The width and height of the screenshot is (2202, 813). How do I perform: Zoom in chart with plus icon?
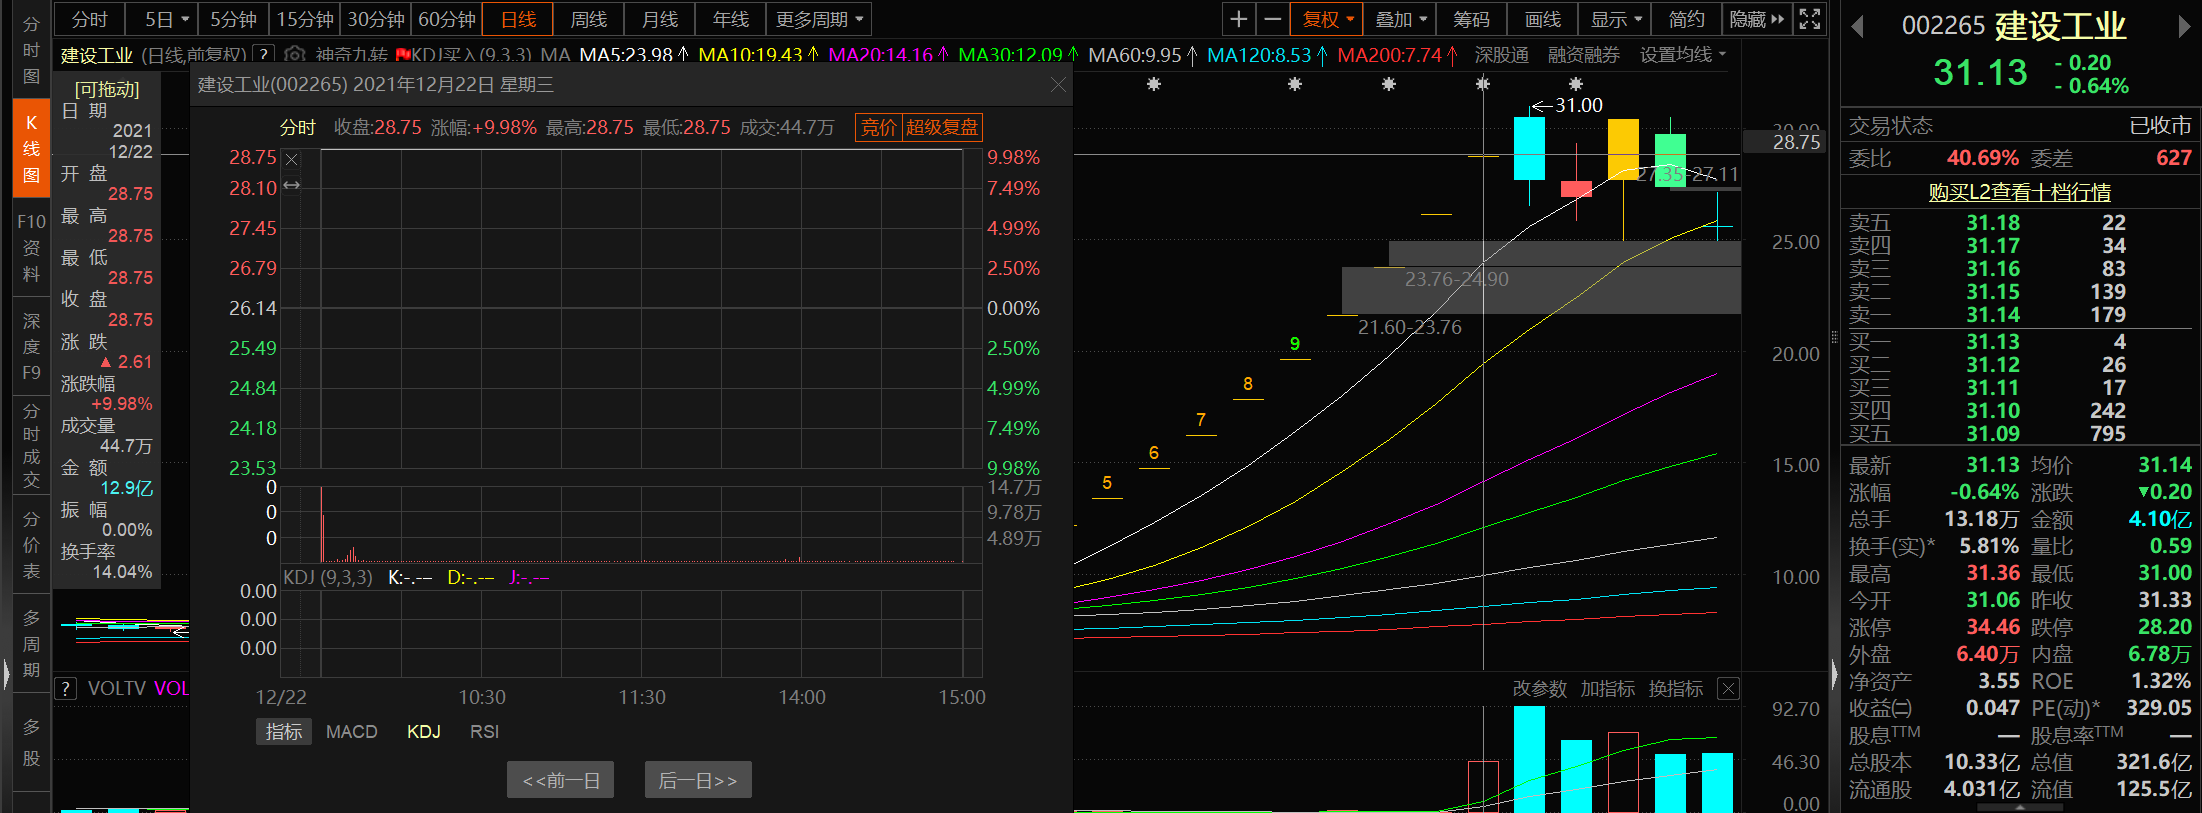(x=1238, y=19)
